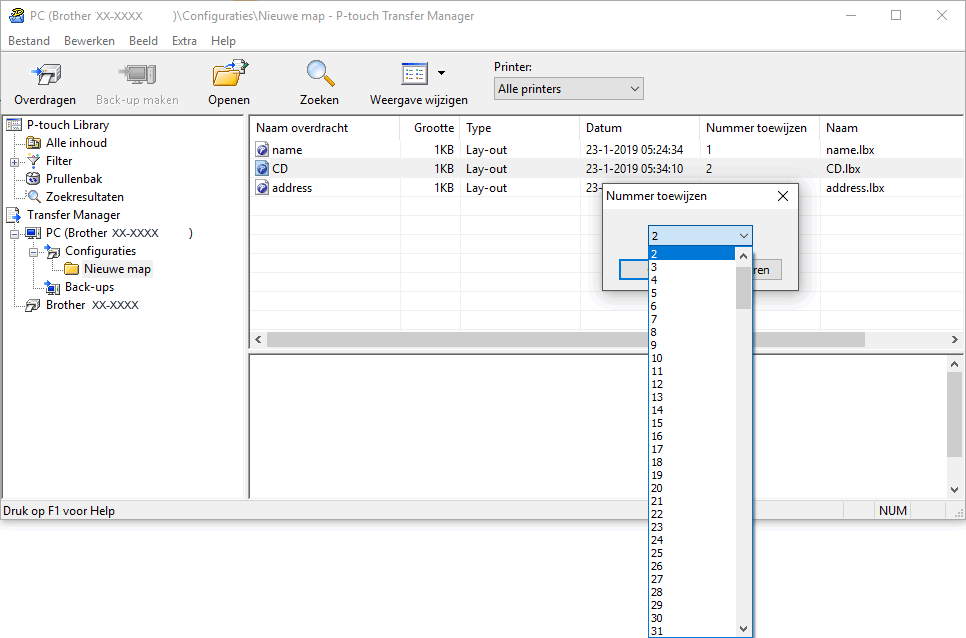Open the Help menu
The height and width of the screenshot is (638, 966).
223,41
